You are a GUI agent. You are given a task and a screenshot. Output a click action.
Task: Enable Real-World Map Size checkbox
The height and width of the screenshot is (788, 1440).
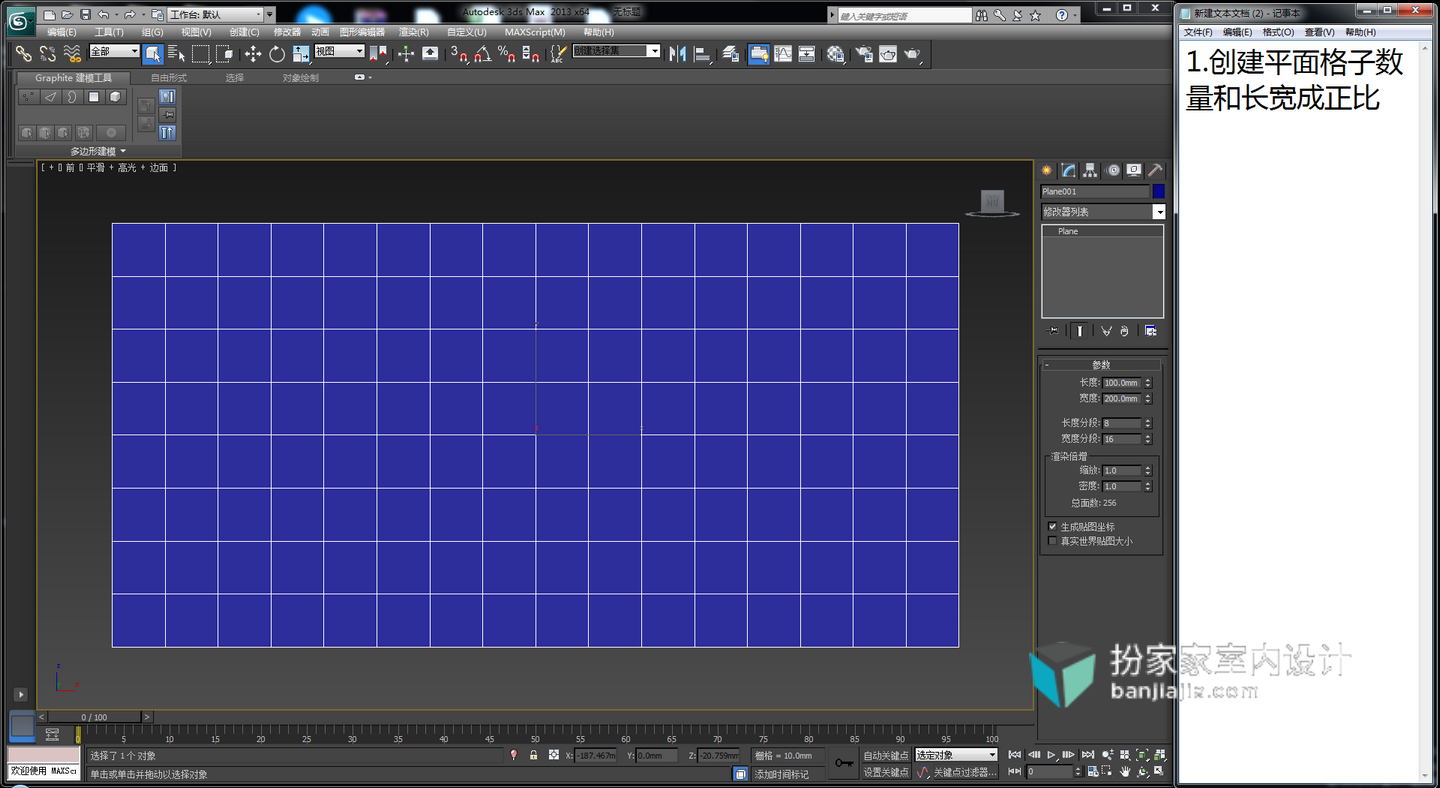tap(1052, 541)
